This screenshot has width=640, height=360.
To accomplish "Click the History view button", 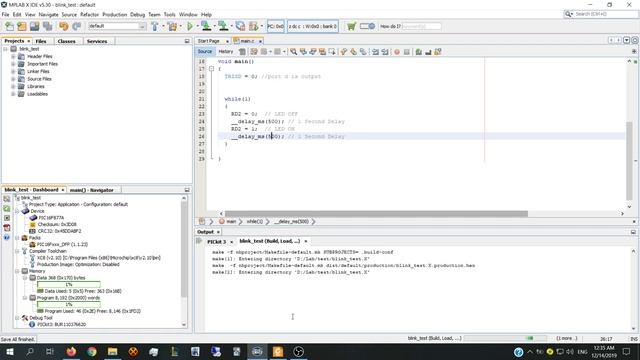I will 226,52.
